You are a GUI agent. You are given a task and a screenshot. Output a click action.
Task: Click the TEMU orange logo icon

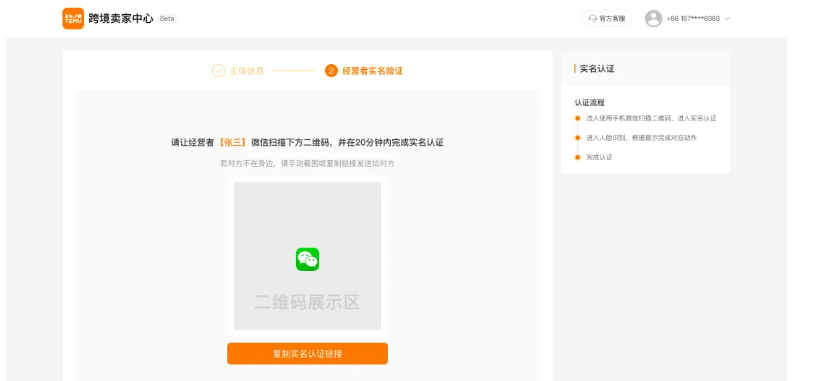73,19
